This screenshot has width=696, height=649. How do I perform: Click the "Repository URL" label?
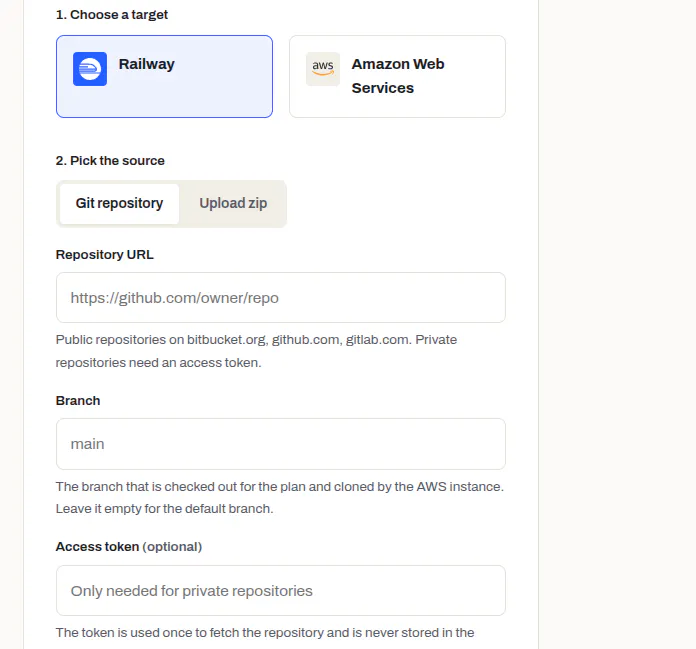tap(105, 255)
